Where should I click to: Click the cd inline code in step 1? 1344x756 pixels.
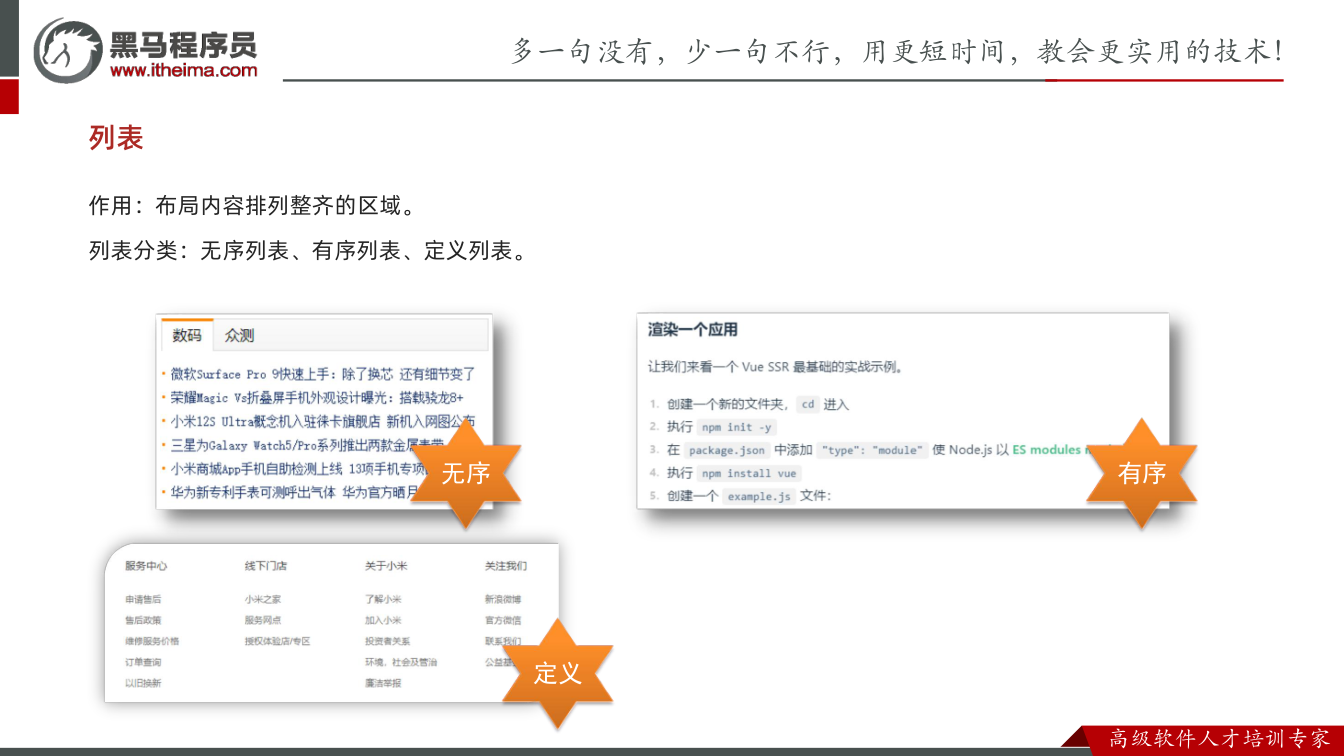(x=807, y=405)
